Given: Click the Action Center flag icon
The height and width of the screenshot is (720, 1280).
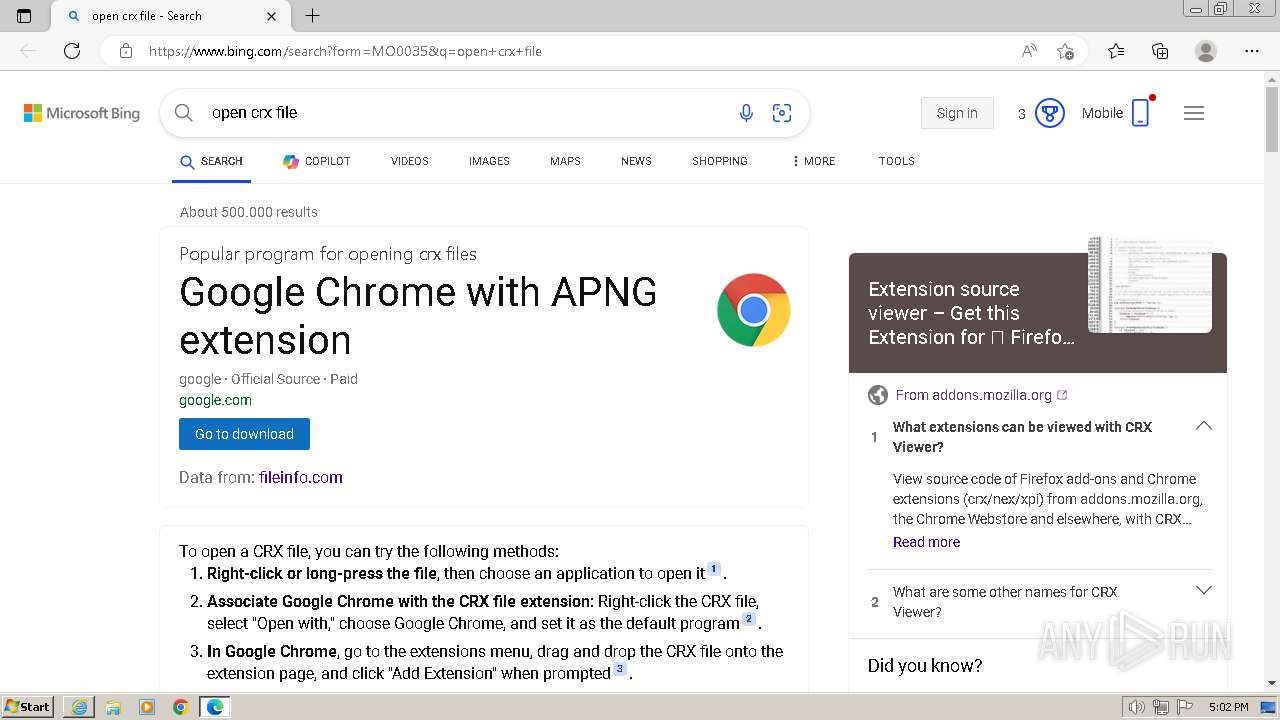Looking at the screenshot, I should point(1184,707).
